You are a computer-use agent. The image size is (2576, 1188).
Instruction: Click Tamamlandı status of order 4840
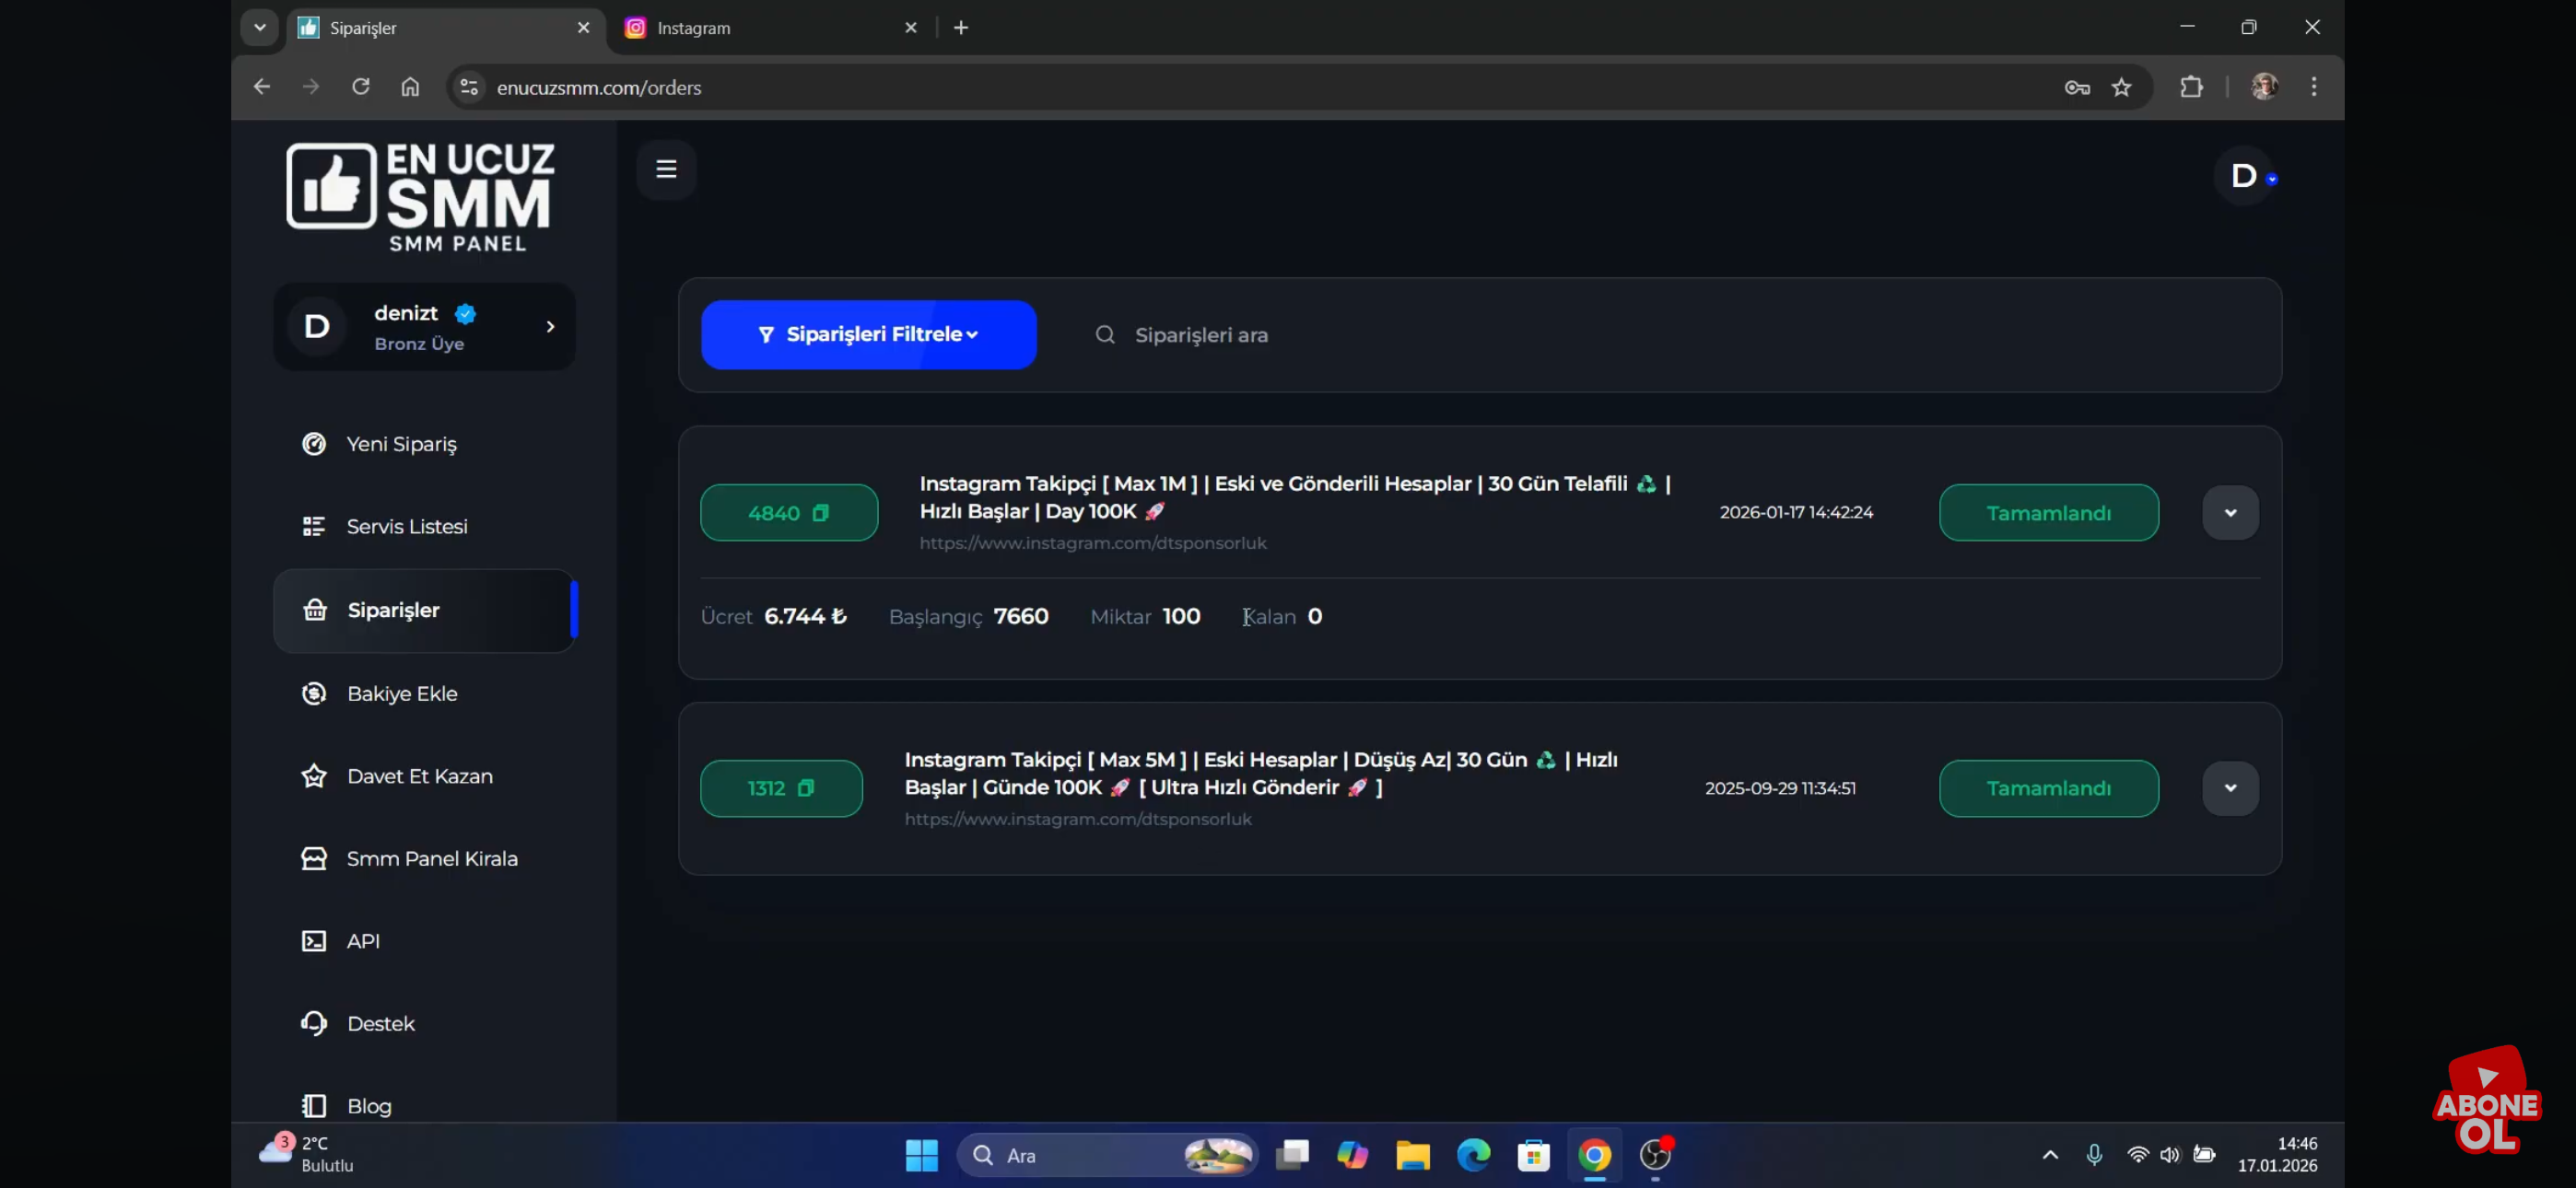point(2048,513)
